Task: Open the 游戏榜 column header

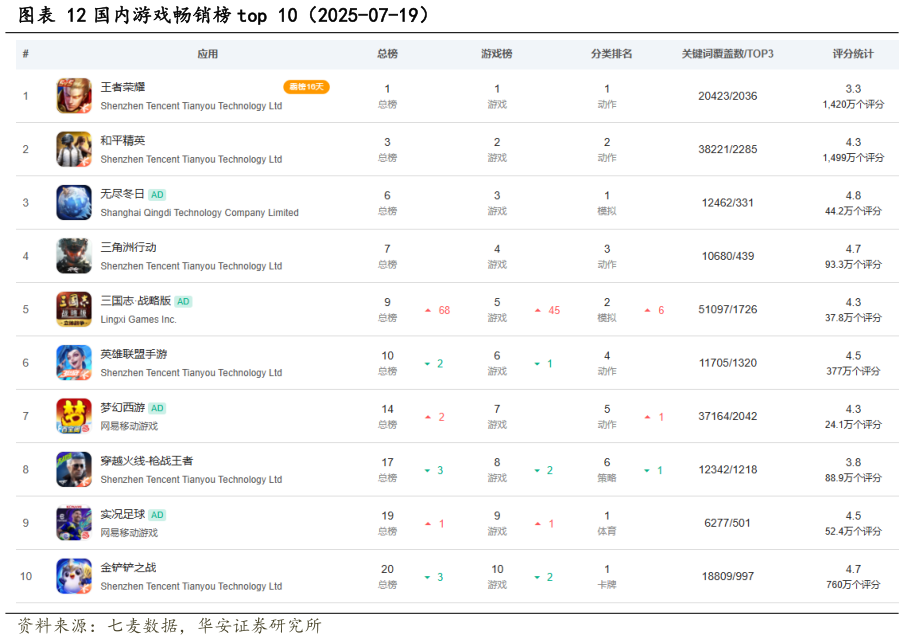Action: 497,54
